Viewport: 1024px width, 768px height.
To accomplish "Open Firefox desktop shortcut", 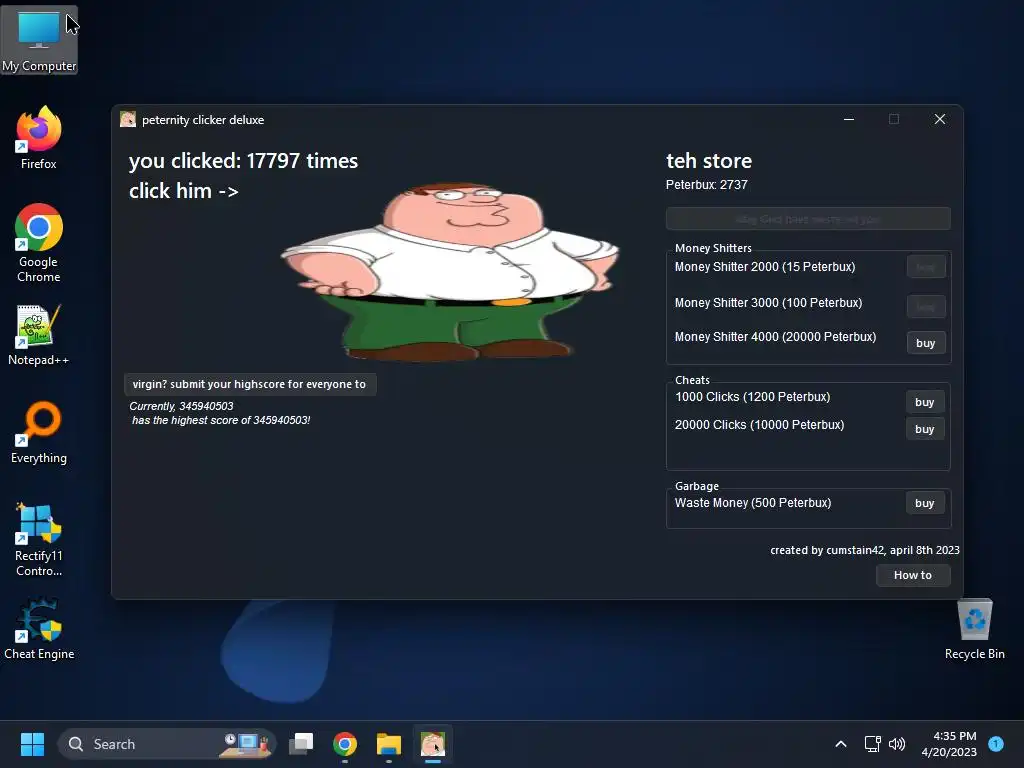I will pyautogui.click(x=39, y=138).
